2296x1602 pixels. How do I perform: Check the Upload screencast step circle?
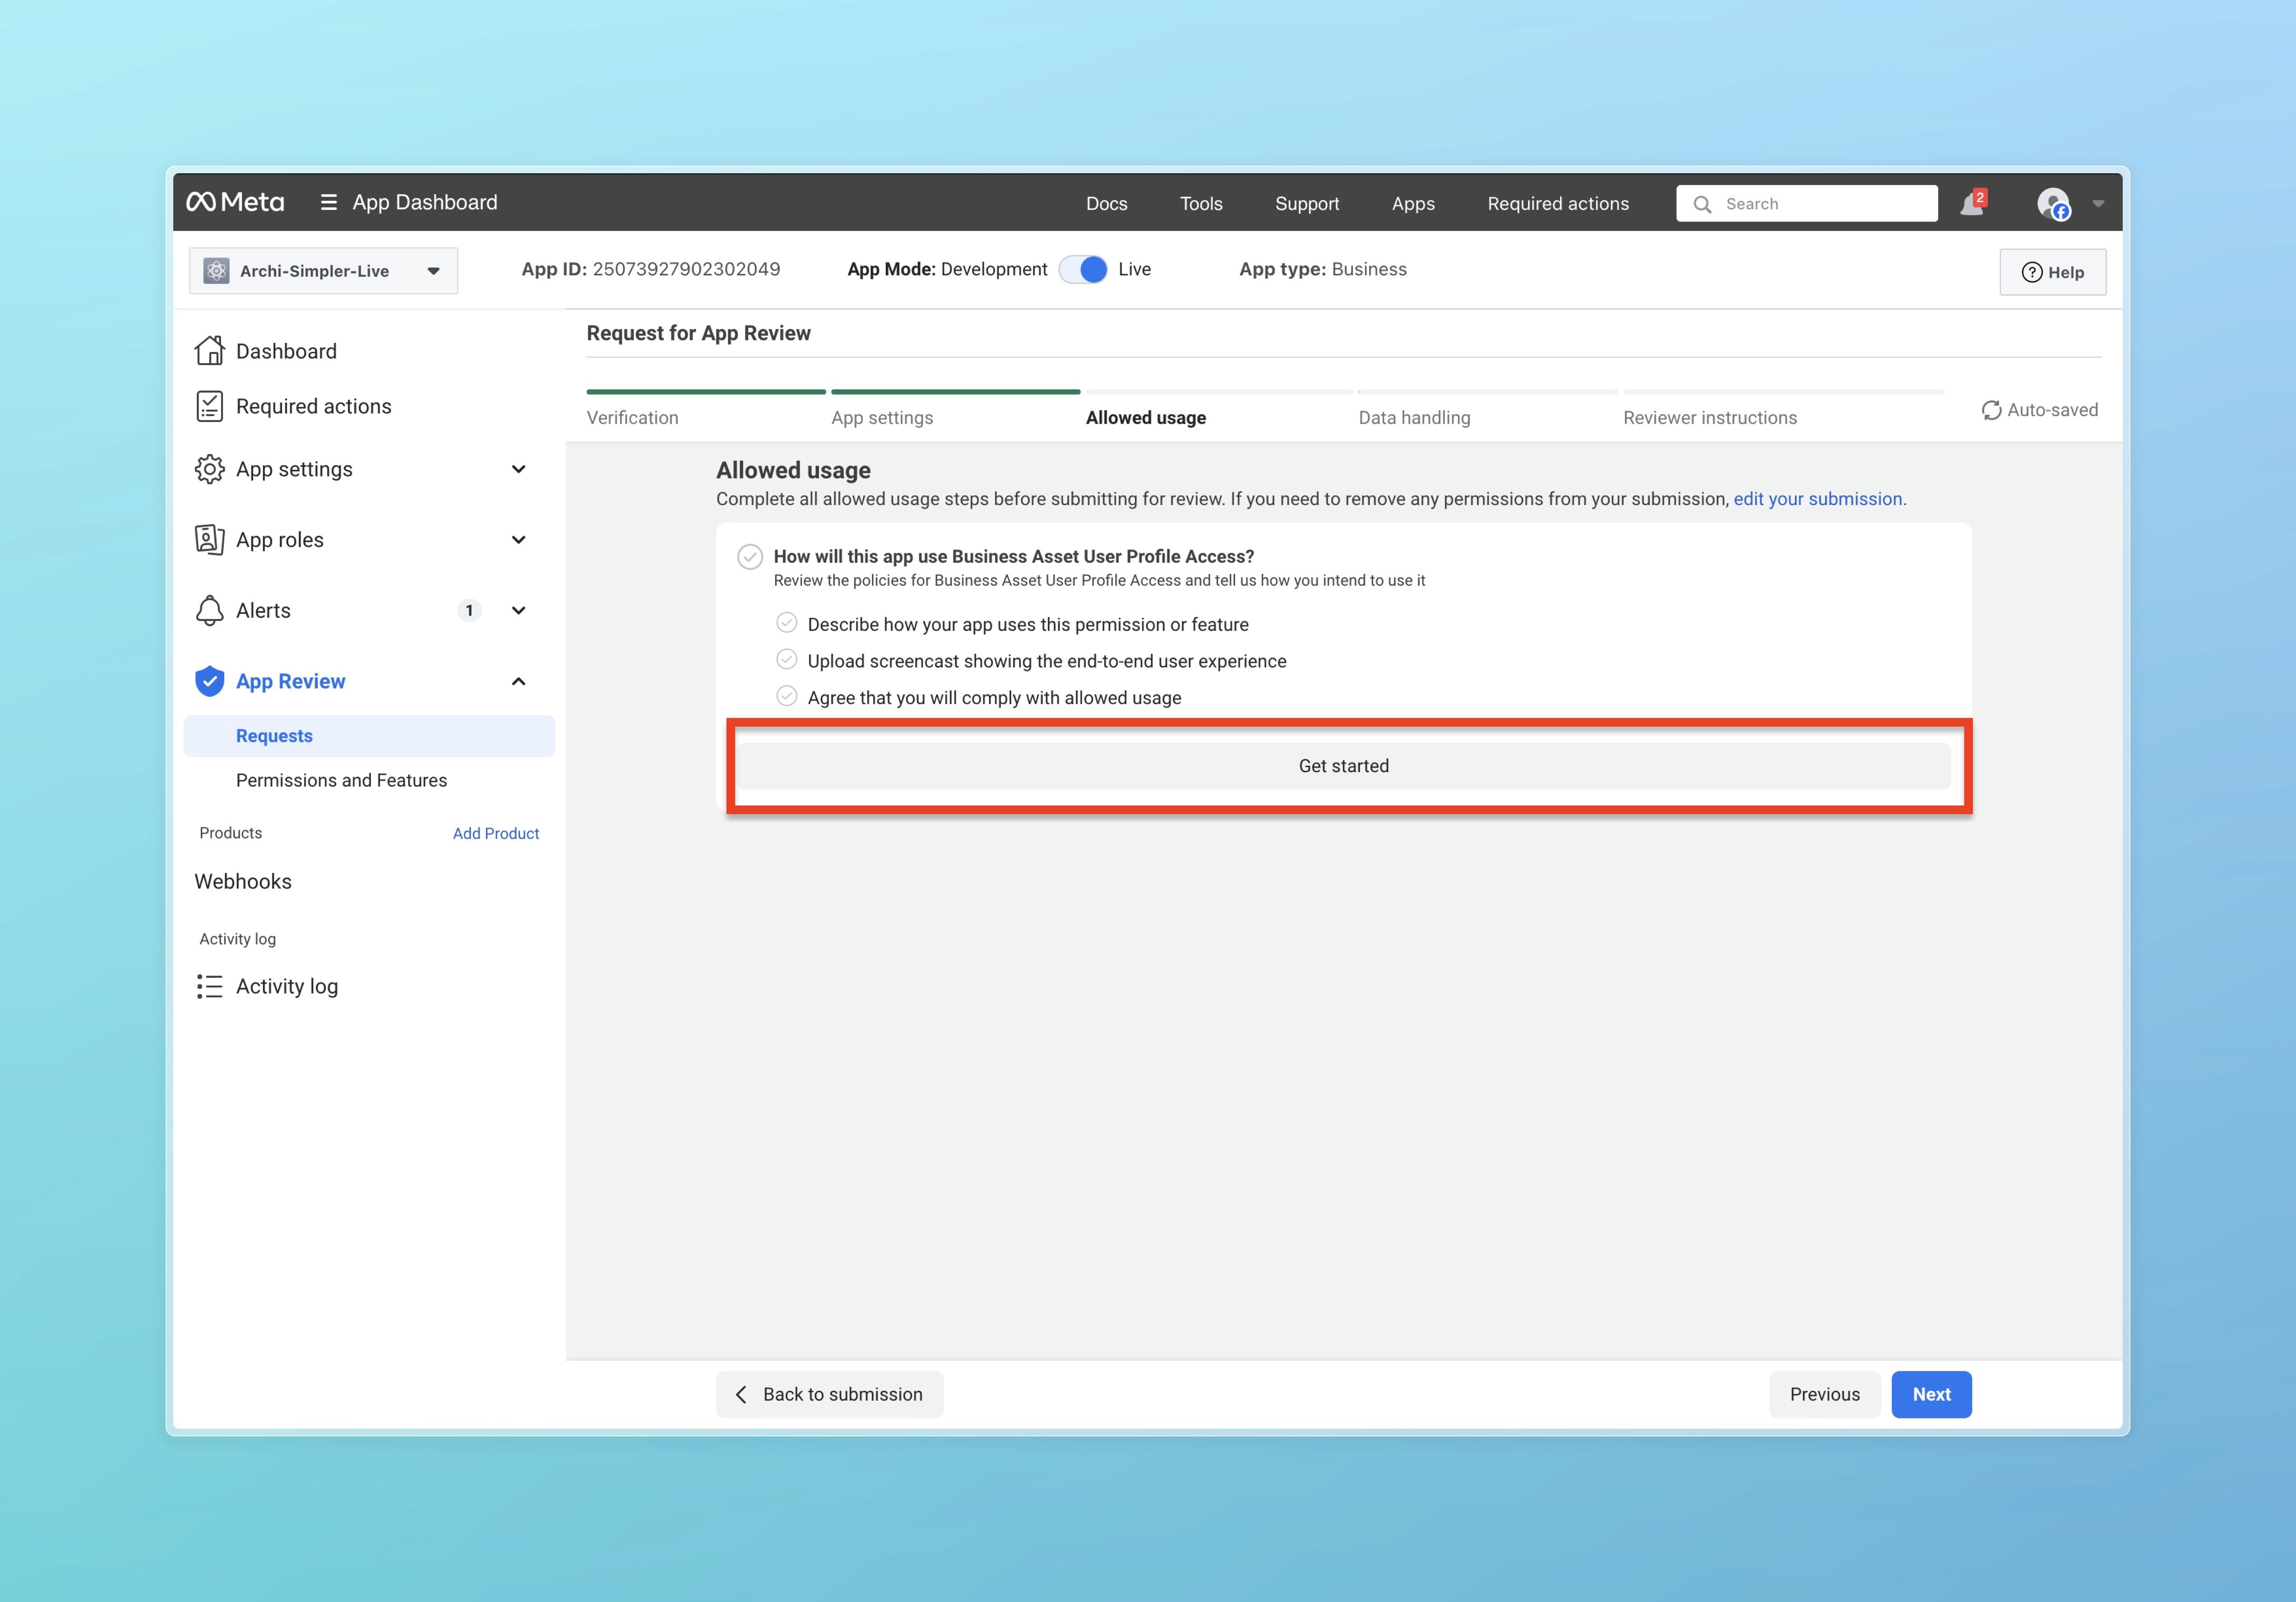tap(787, 660)
